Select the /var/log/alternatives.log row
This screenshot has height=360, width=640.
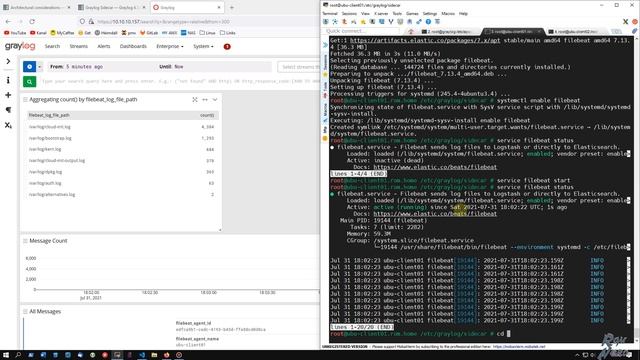pos(122,195)
